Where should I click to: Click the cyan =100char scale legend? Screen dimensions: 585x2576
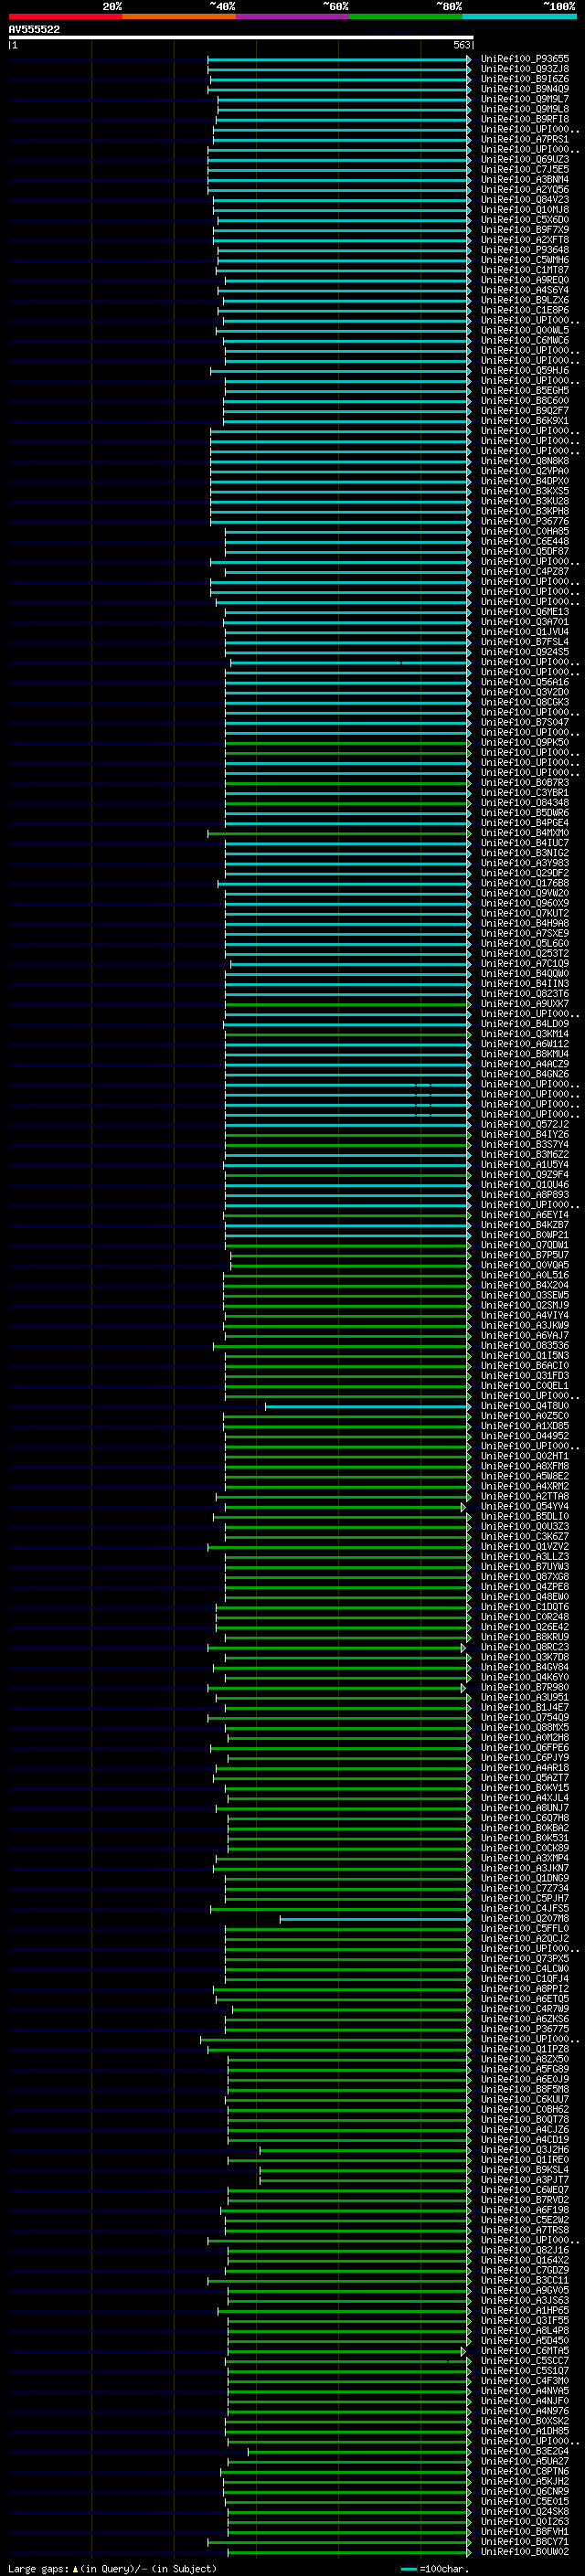point(434,2569)
